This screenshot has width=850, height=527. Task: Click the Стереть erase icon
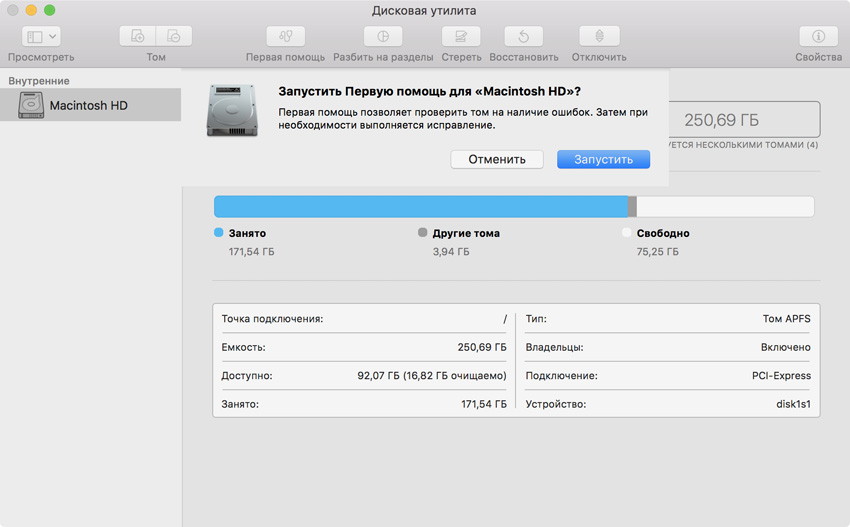tap(461, 37)
